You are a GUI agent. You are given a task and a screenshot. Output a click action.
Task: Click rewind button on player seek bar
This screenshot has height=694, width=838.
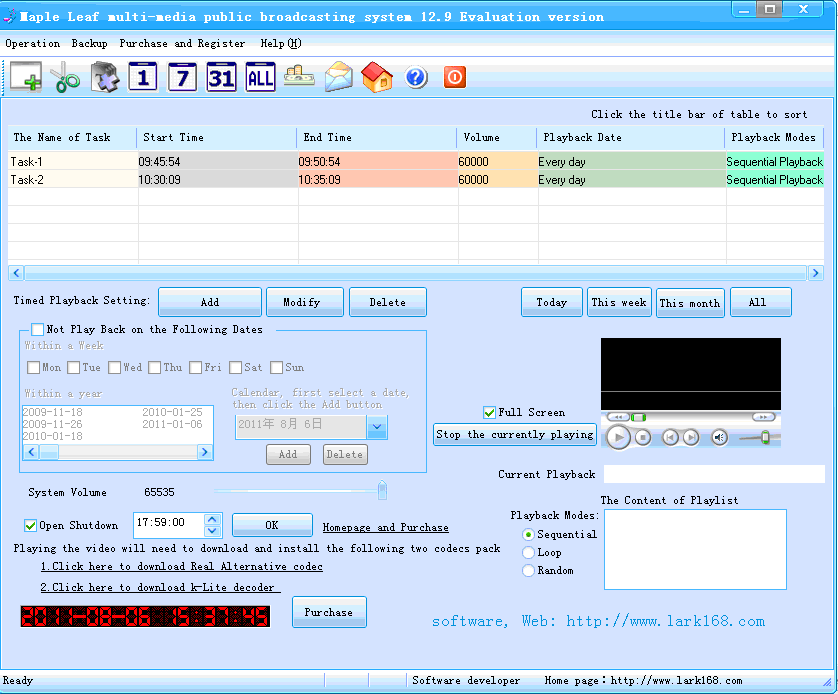pos(618,417)
